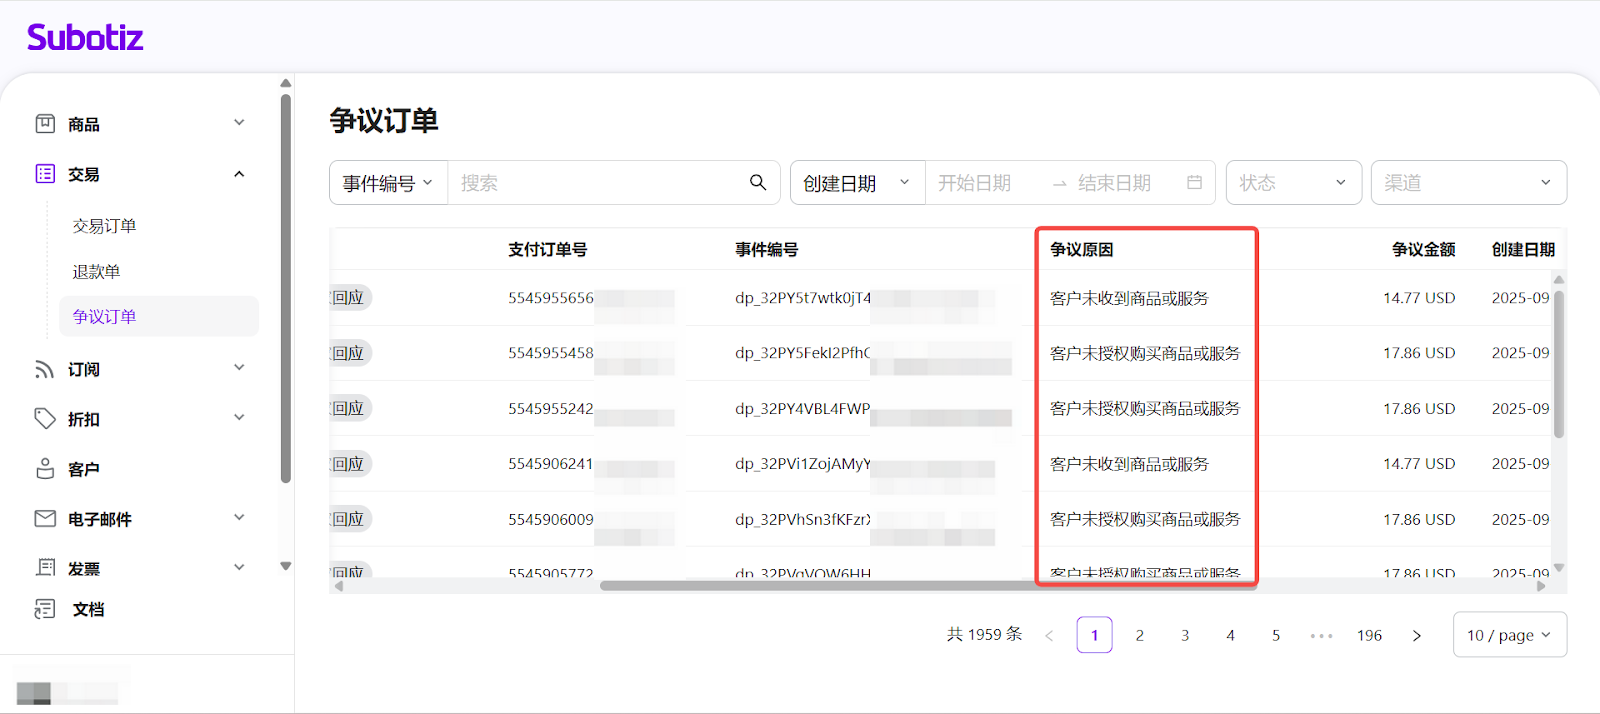The image size is (1600, 714).
Task: Open the 文档 documentation page
Action: tap(88, 609)
